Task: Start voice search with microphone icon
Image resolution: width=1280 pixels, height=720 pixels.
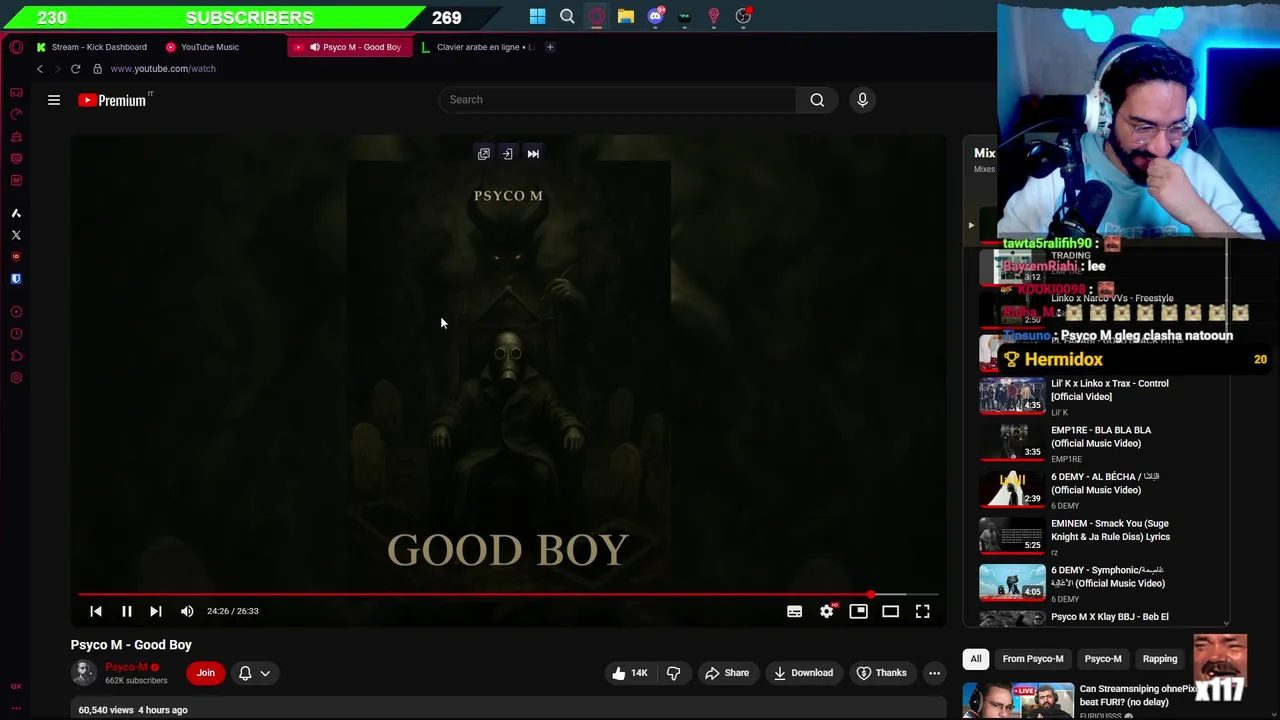Action: click(x=862, y=100)
